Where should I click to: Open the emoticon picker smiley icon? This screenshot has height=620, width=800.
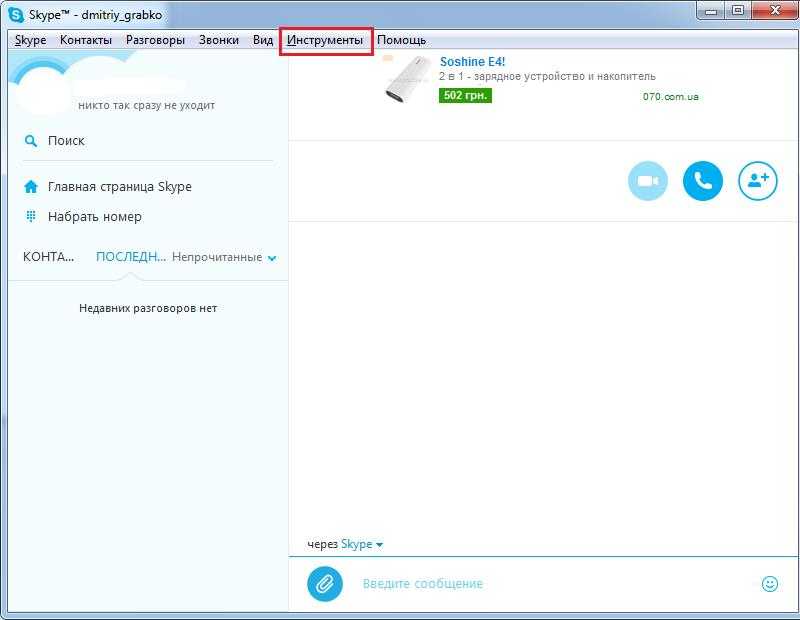(769, 584)
